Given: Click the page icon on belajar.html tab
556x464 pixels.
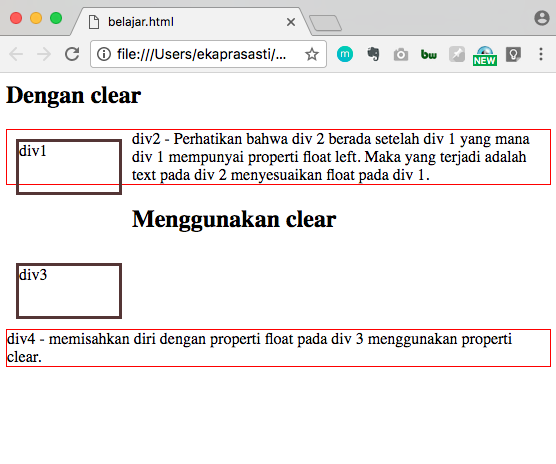Looking at the screenshot, I should [x=94, y=22].
